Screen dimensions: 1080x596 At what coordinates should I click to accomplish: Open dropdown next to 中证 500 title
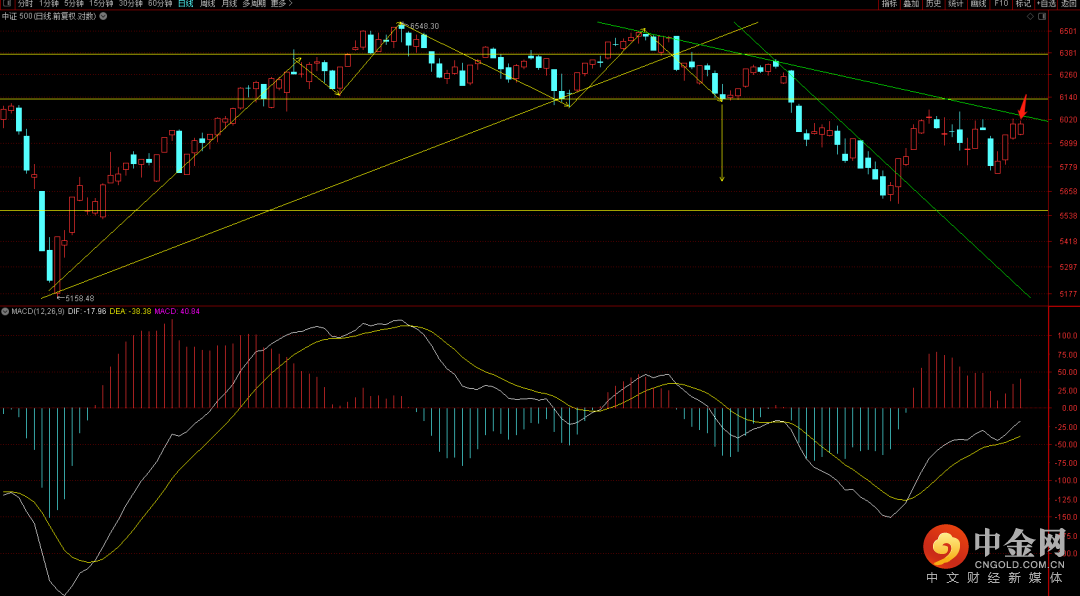(x=103, y=16)
